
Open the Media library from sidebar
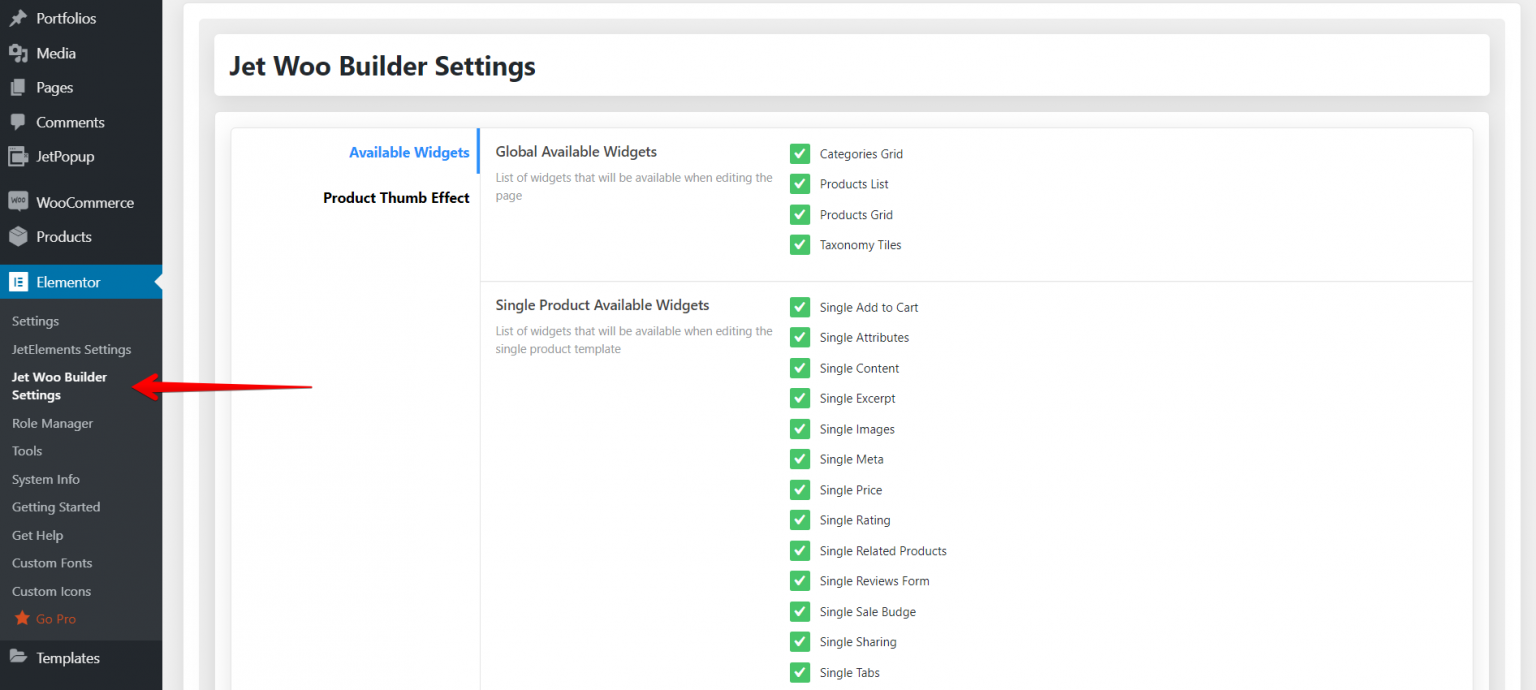pyautogui.click(x=54, y=52)
